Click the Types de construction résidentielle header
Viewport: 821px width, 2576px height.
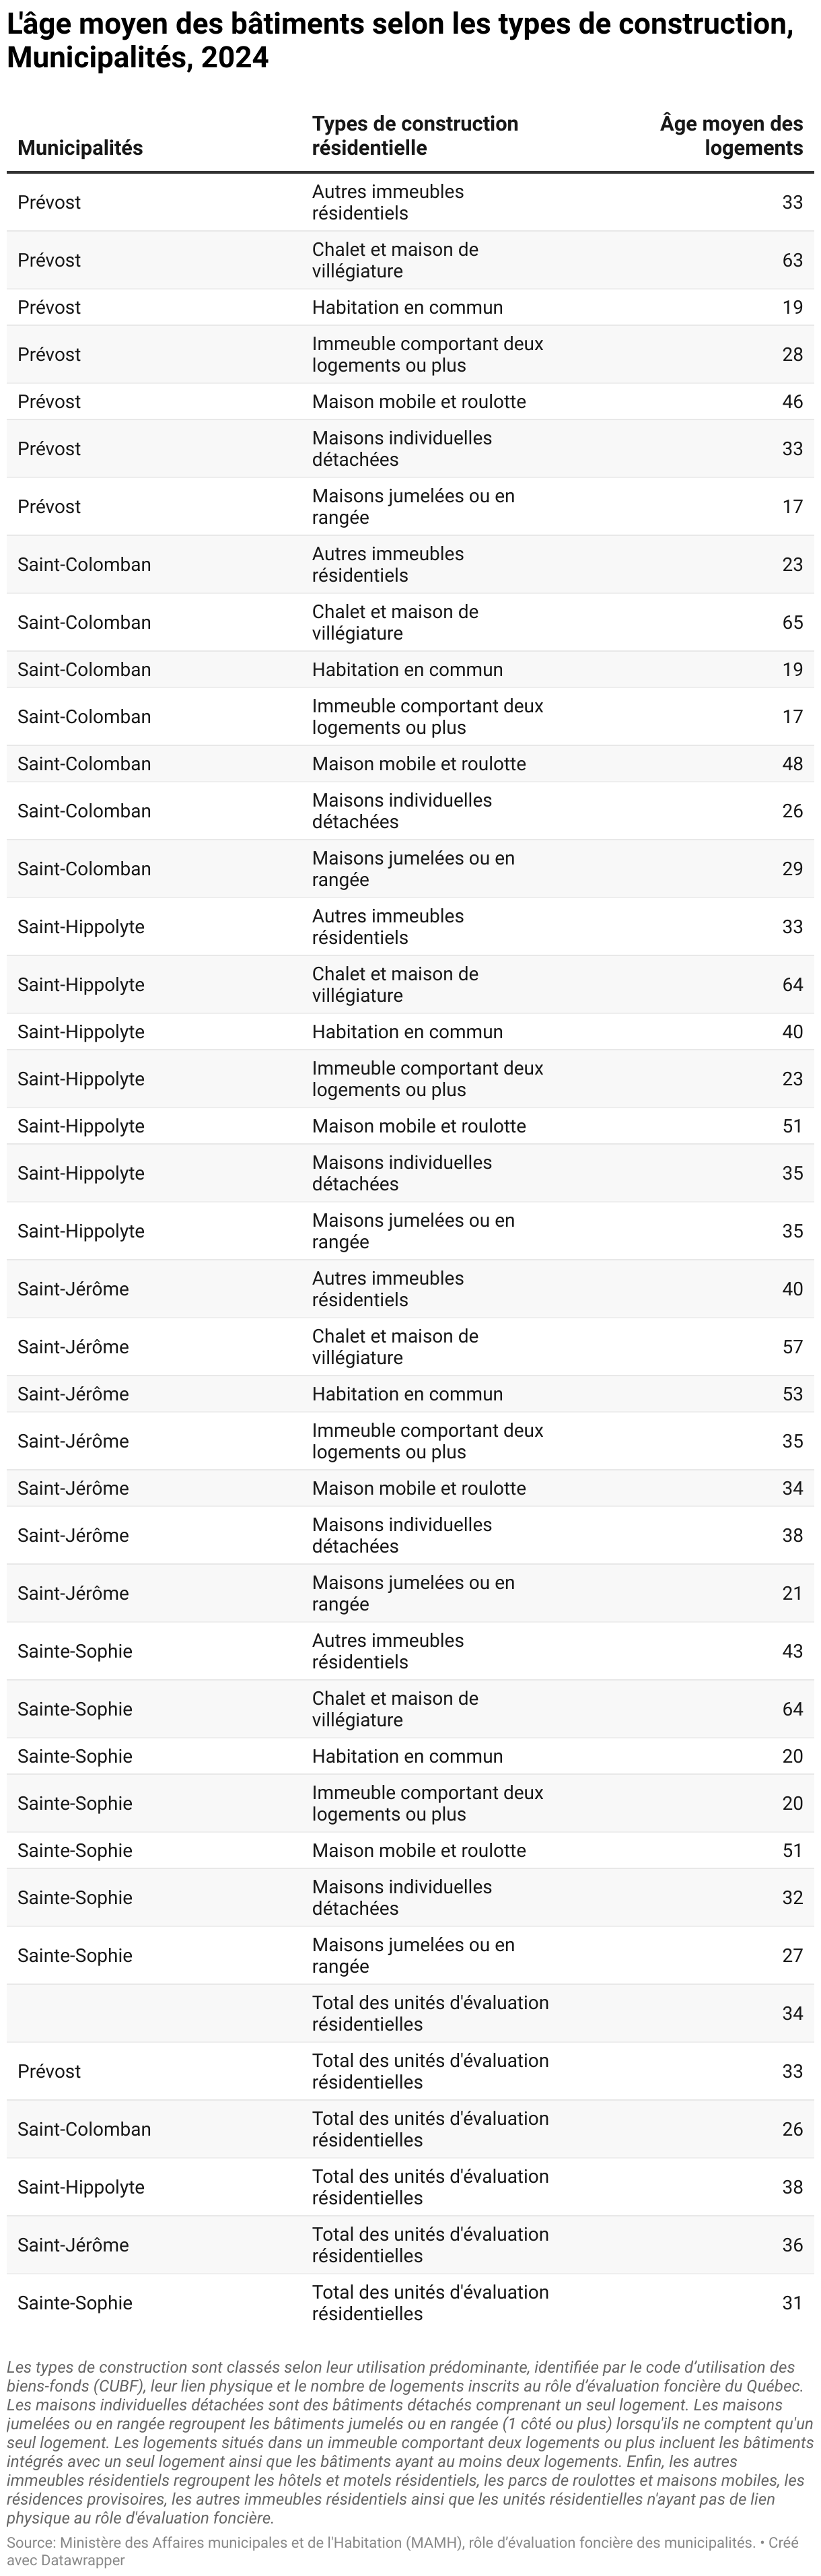(415, 136)
